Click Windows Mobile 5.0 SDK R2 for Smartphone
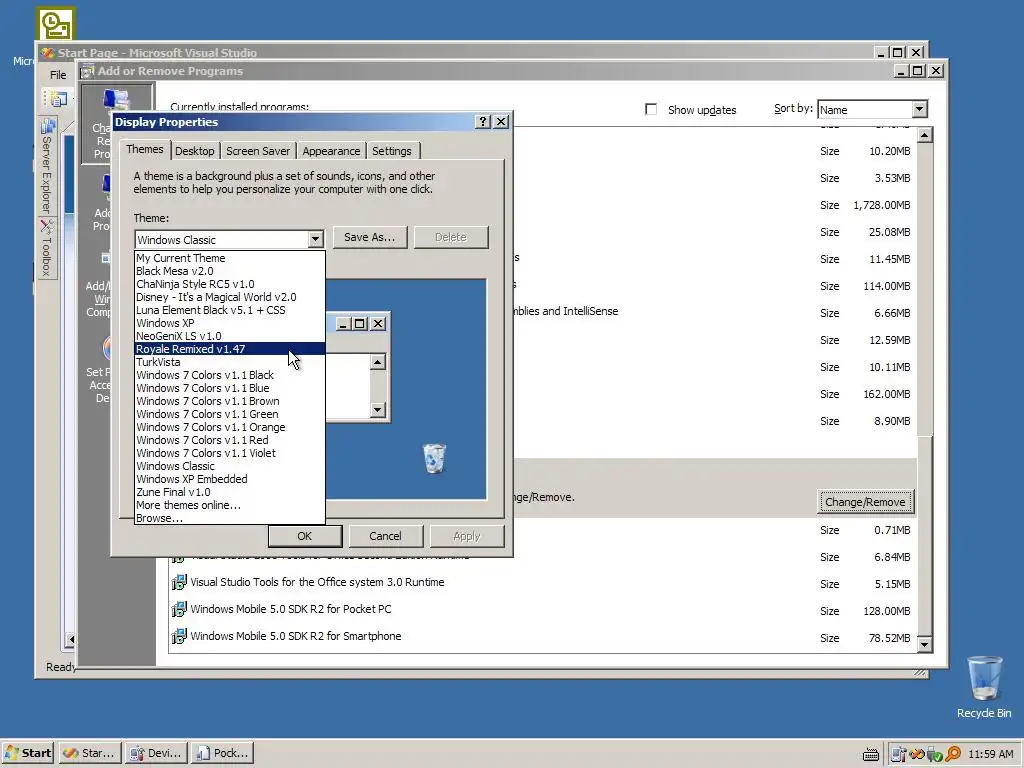1024x768 pixels. [x=296, y=636]
